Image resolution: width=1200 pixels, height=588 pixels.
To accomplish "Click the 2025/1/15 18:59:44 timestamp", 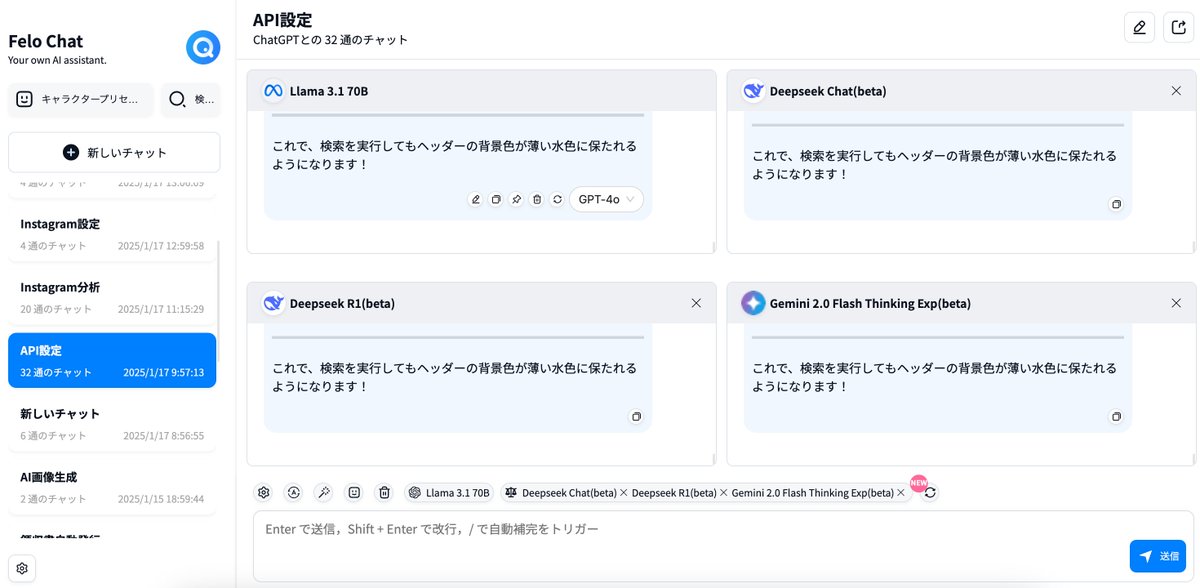I will (x=161, y=499).
